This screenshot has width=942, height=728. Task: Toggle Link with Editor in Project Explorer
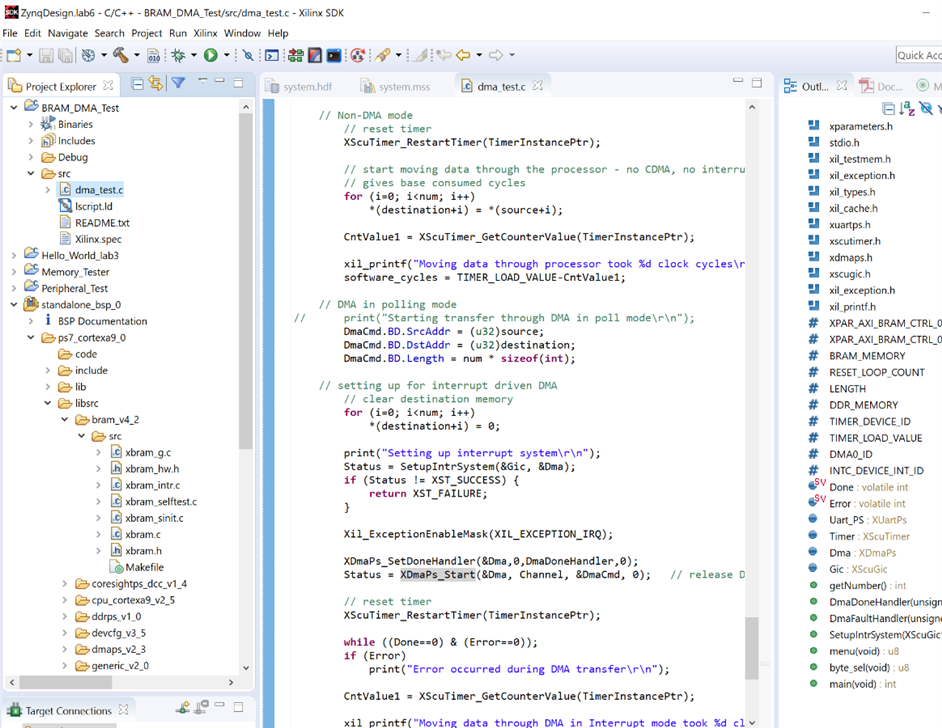pos(156,84)
